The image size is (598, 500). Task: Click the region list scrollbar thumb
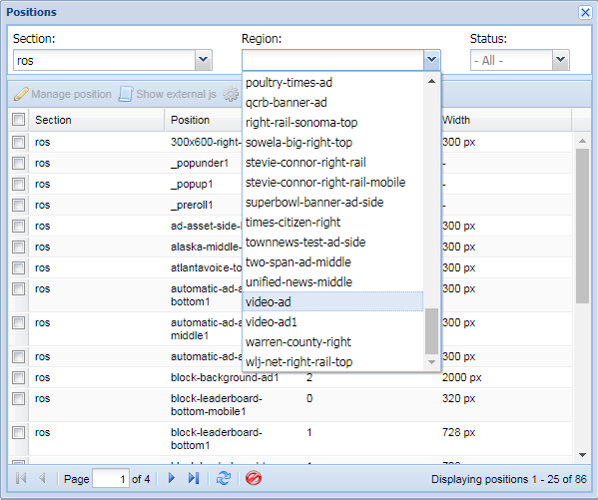point(431,331)
